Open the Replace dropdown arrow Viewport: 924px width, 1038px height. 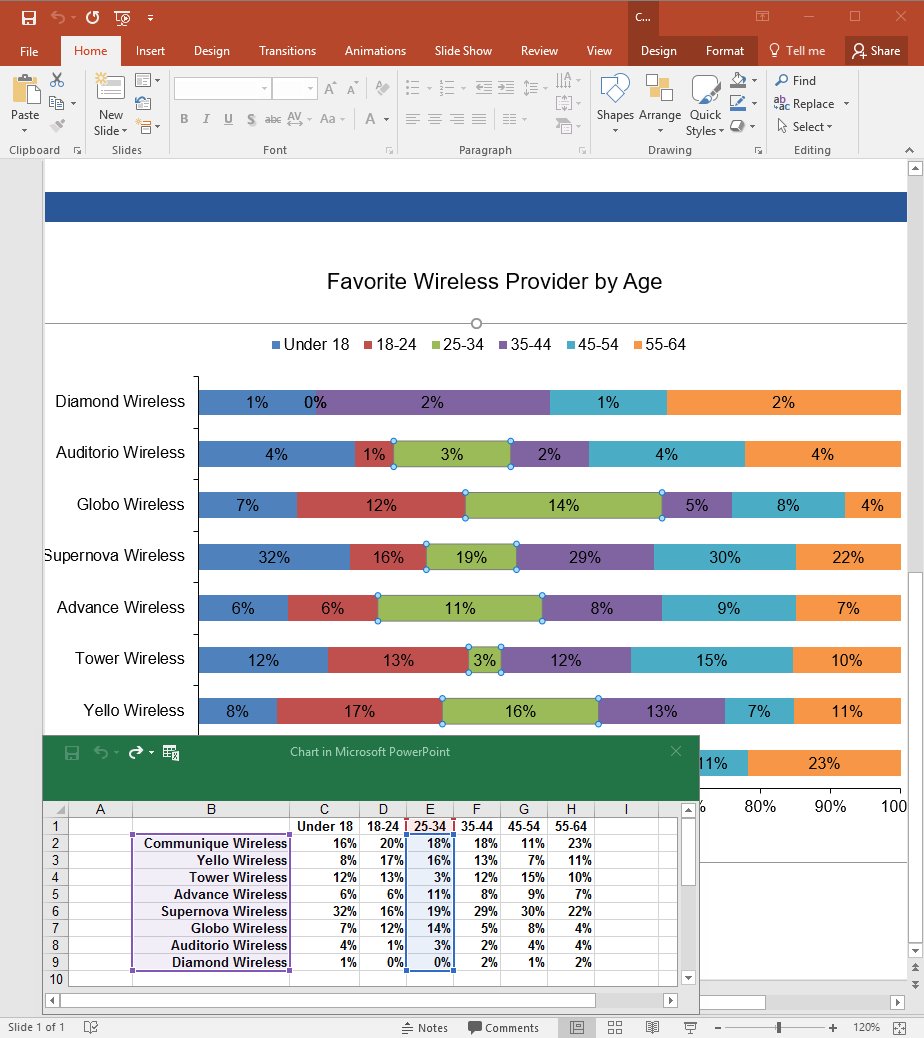(846, 104)
